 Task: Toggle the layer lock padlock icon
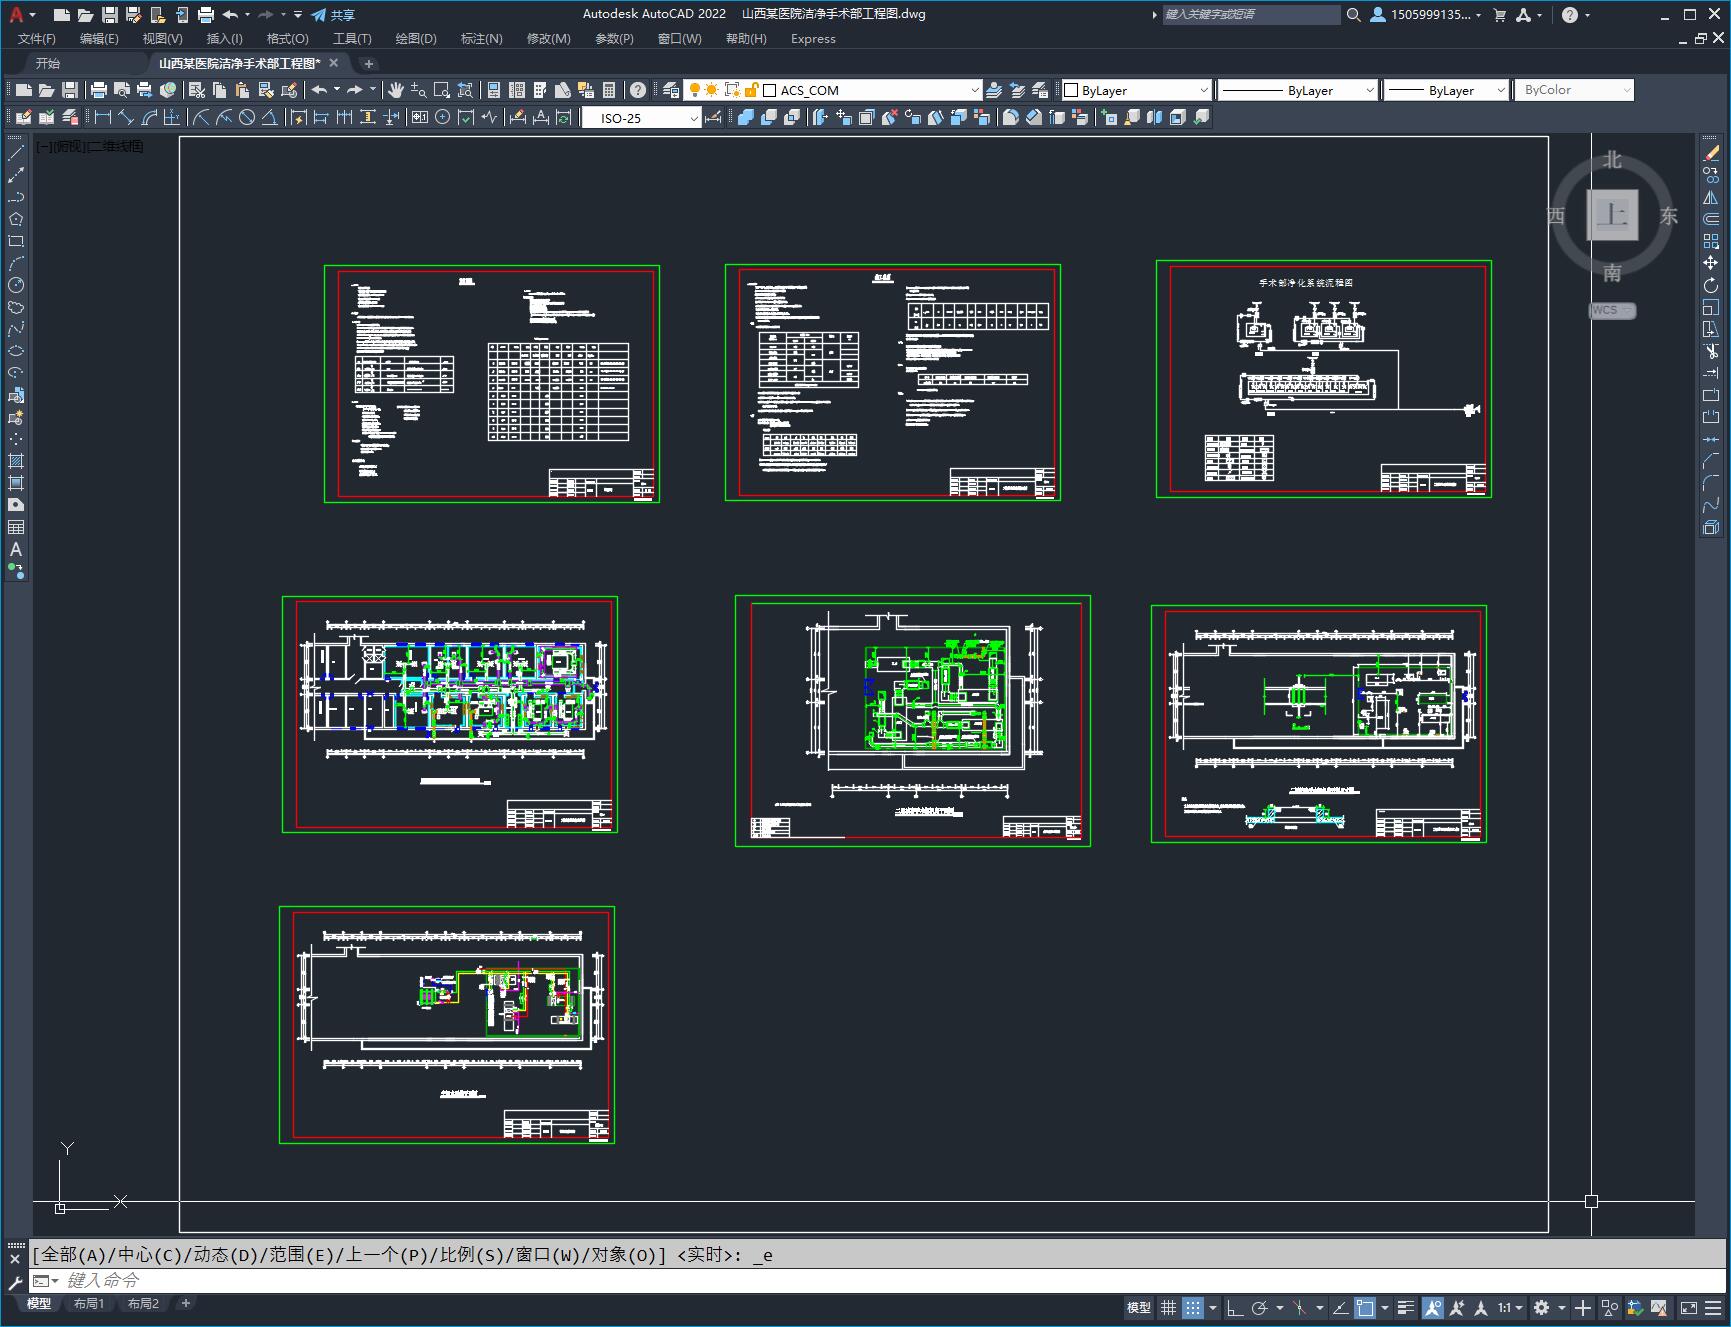pos(751,90)
